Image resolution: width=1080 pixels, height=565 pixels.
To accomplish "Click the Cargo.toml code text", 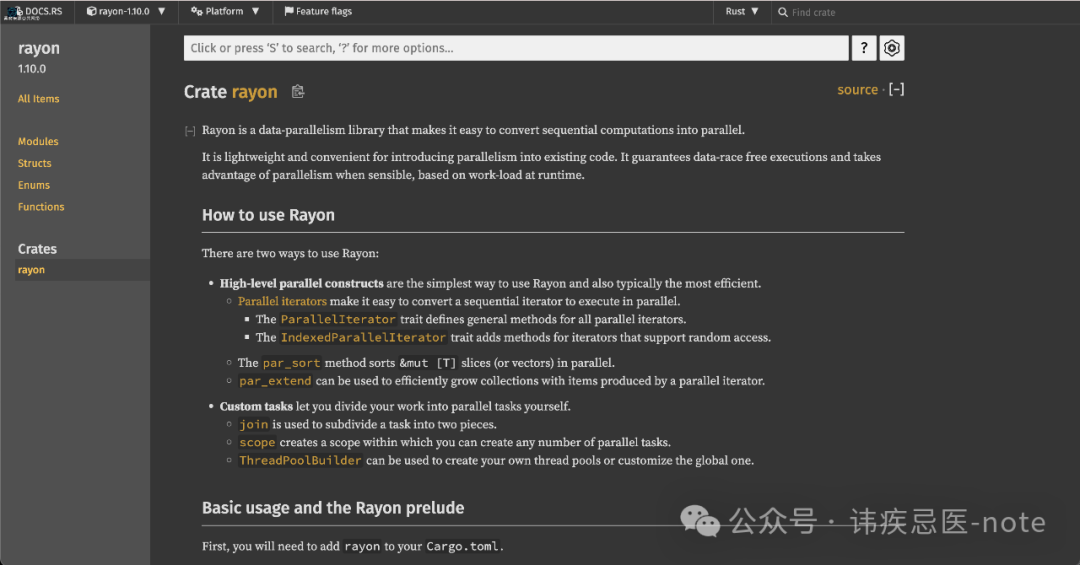I will pos(462,546).
